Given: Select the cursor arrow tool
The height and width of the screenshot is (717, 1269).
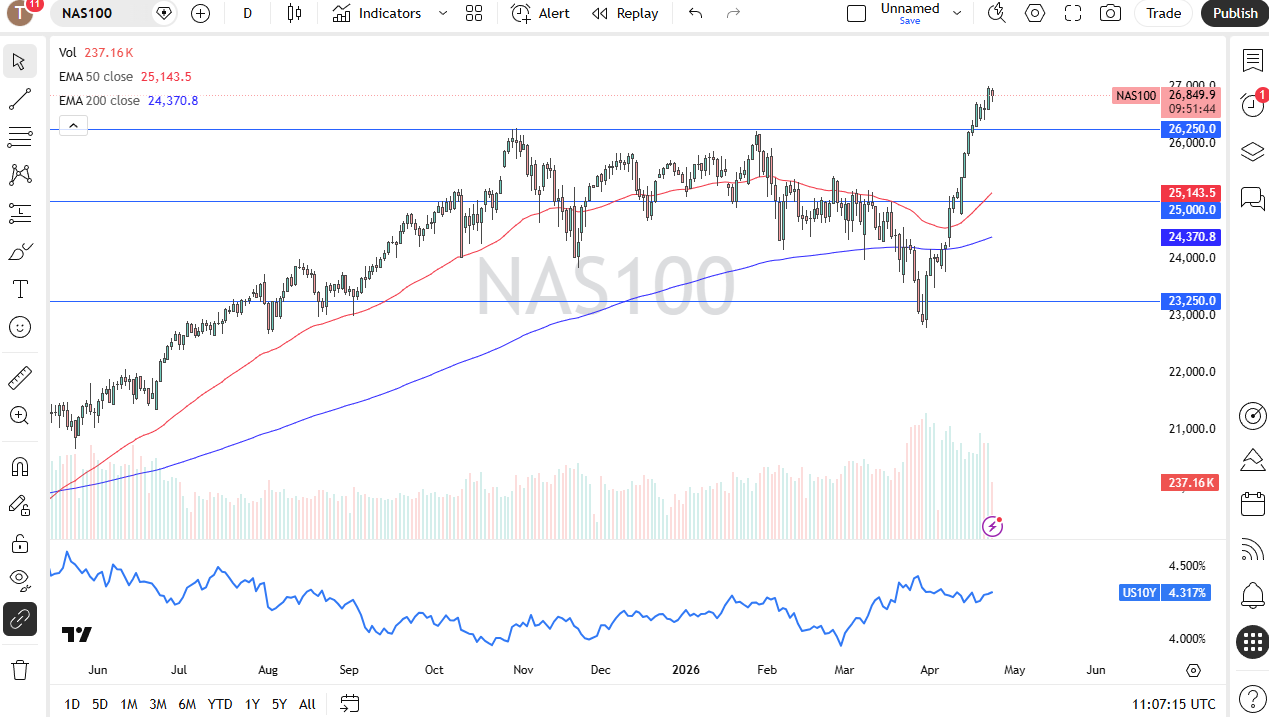Looking at the screenshot, I should point(19,61).
